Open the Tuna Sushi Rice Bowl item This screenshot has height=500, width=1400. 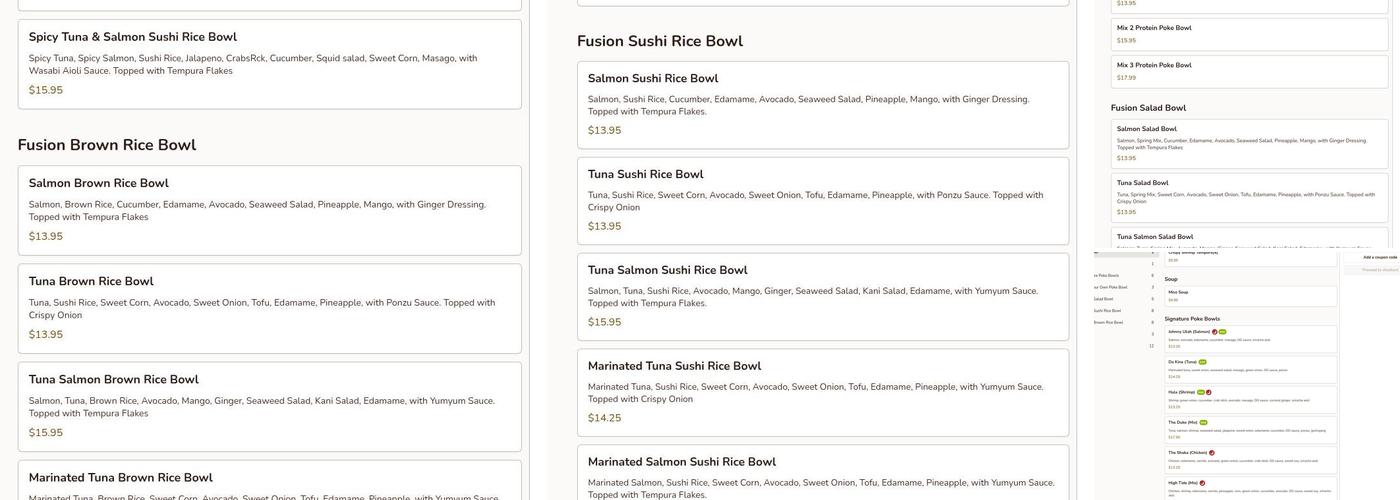[x=822, y=200]
